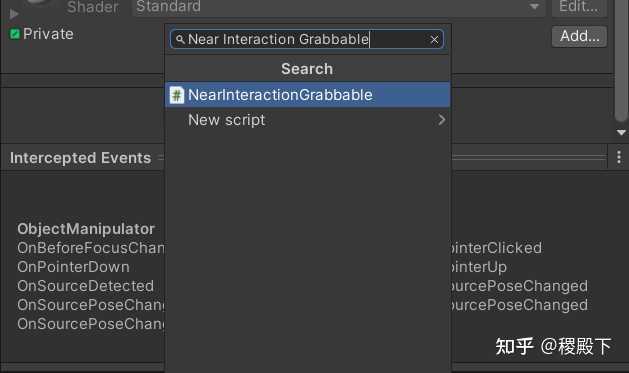Open the Shader Standard dropdown
The height and width of the screenshot is (373, 629).
coord(339,7)
